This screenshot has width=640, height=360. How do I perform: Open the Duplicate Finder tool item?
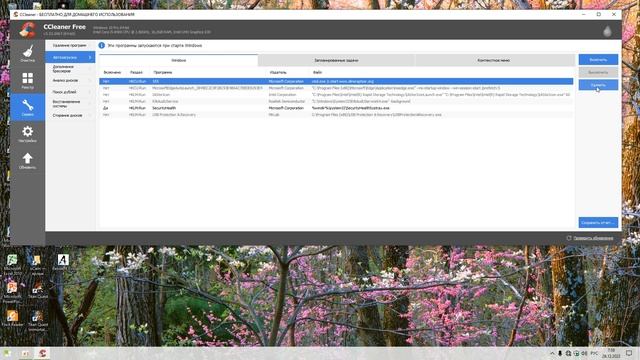70,92
